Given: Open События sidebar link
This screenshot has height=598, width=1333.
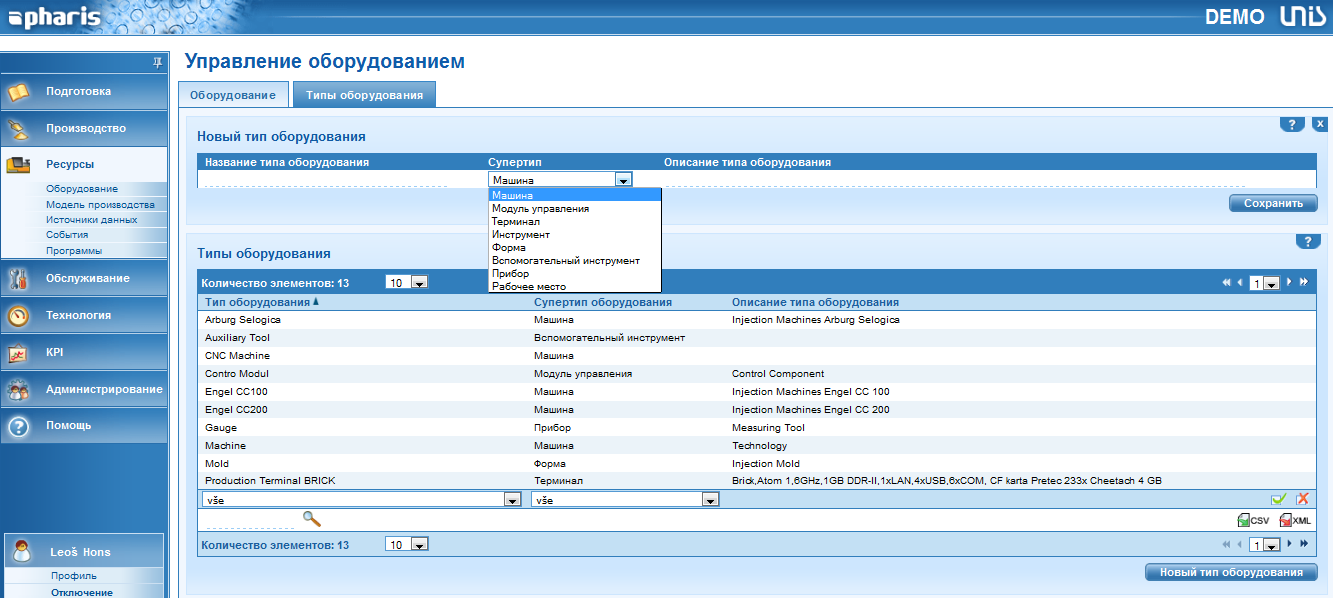Looking at the screenshot, I should [x=67, y=235].
